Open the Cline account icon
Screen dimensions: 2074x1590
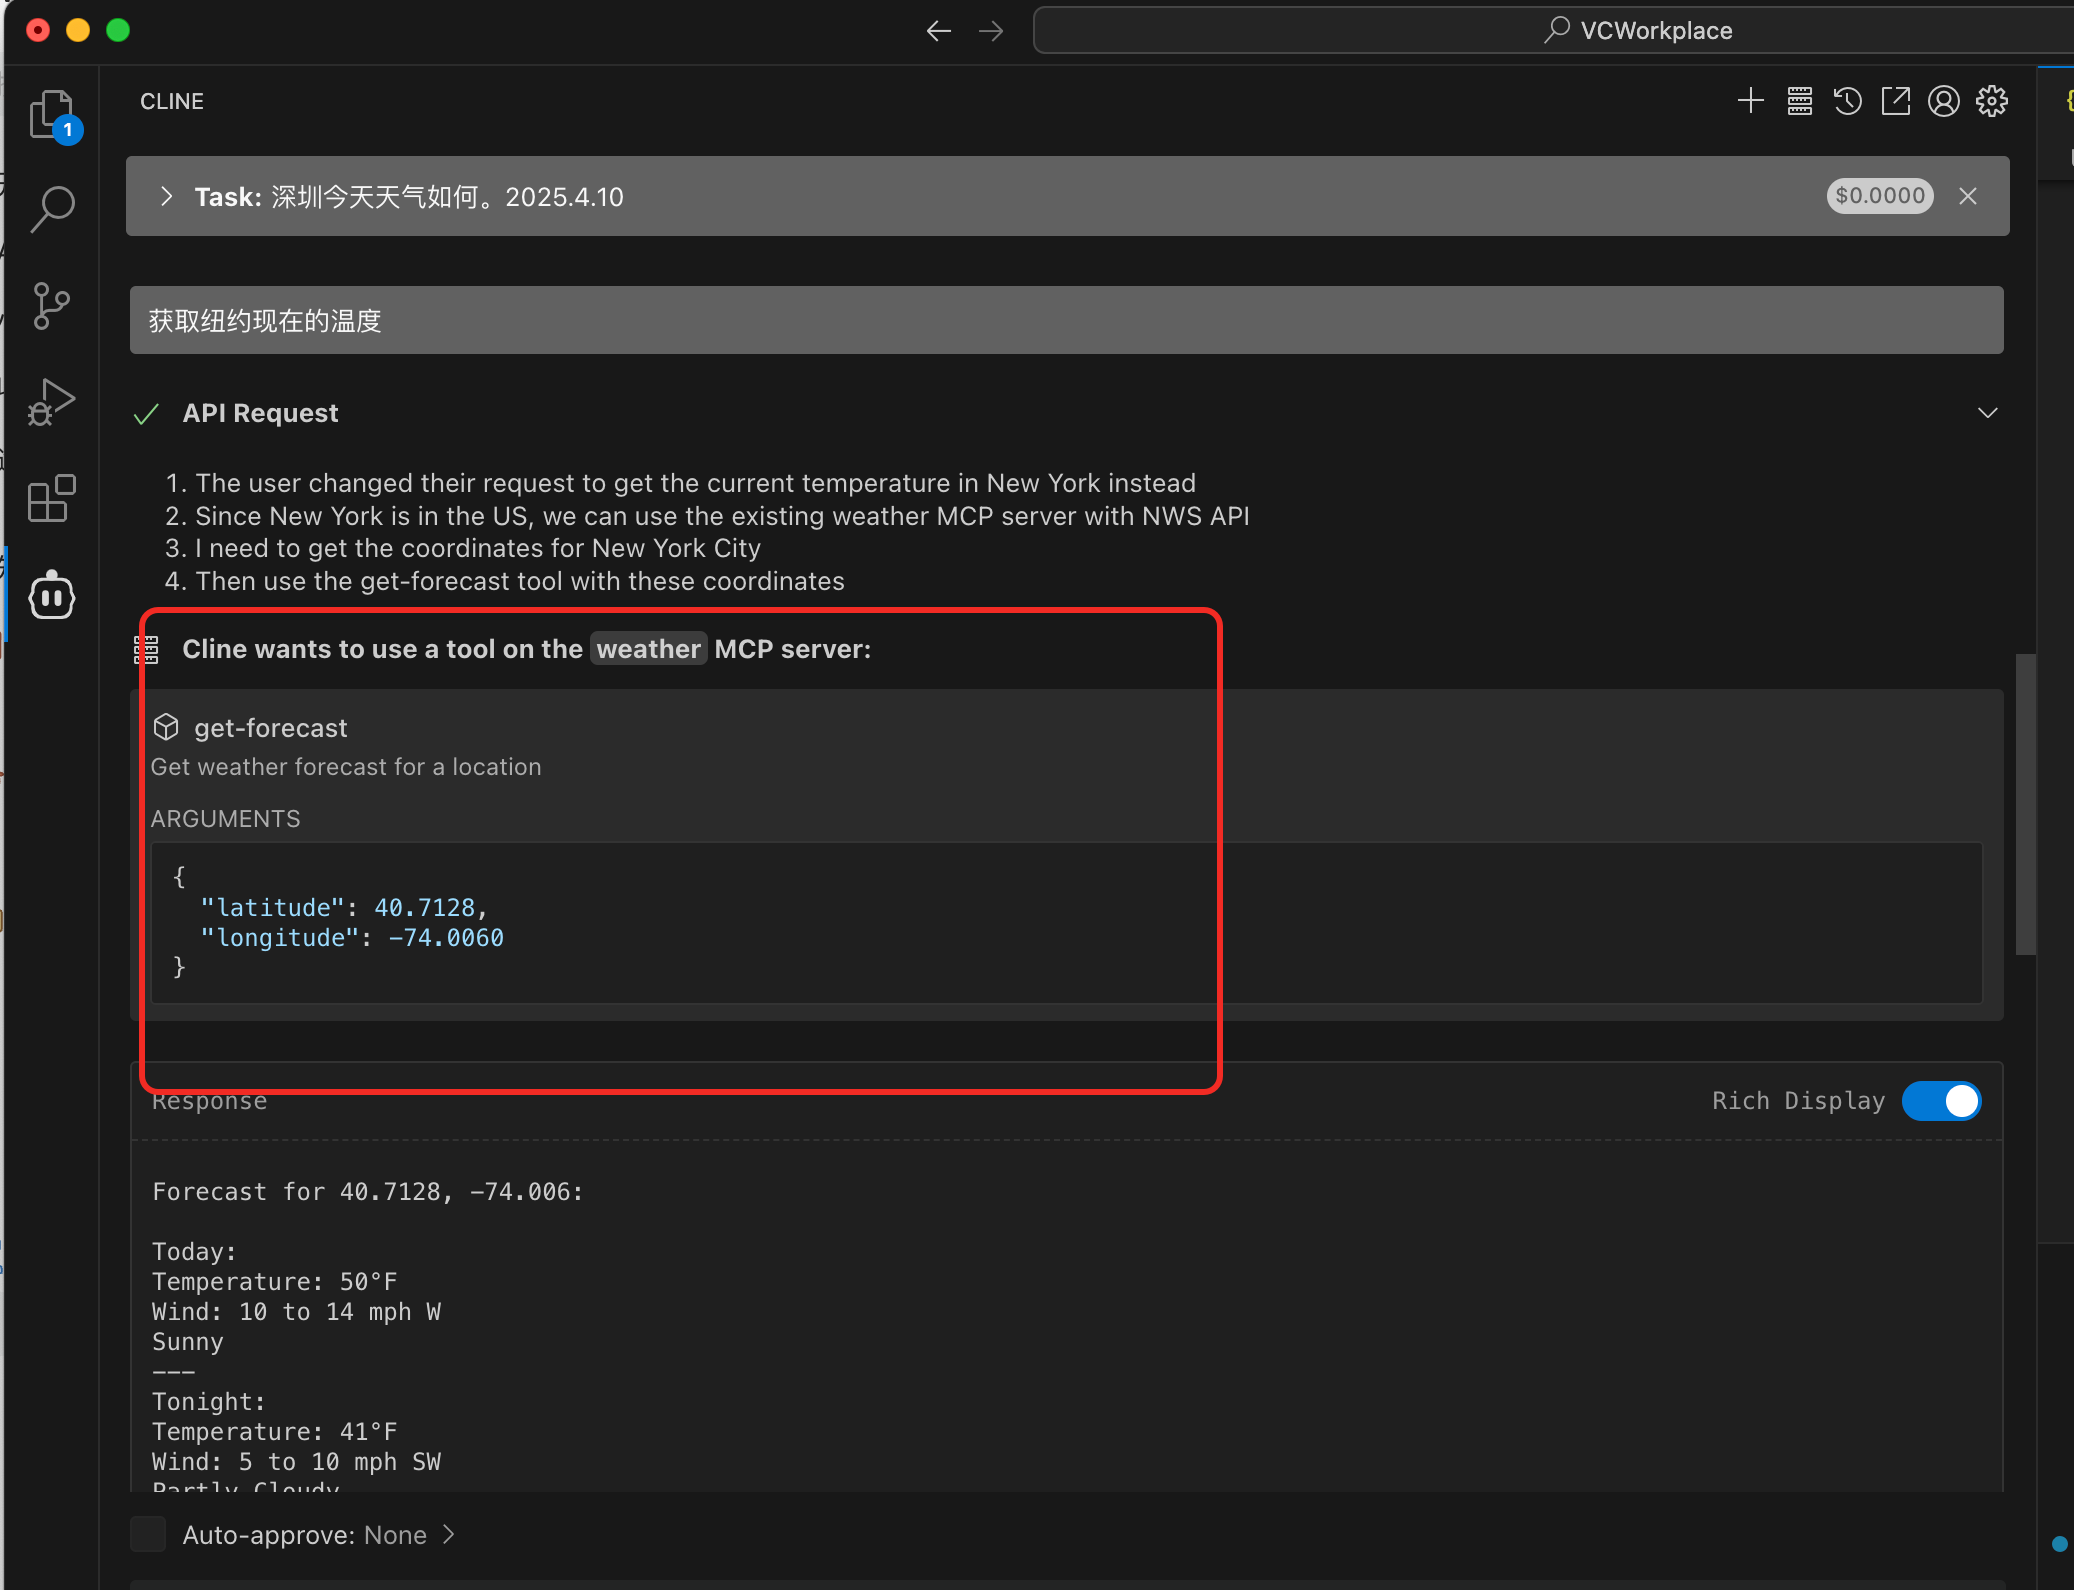(x=1943, y=101)
